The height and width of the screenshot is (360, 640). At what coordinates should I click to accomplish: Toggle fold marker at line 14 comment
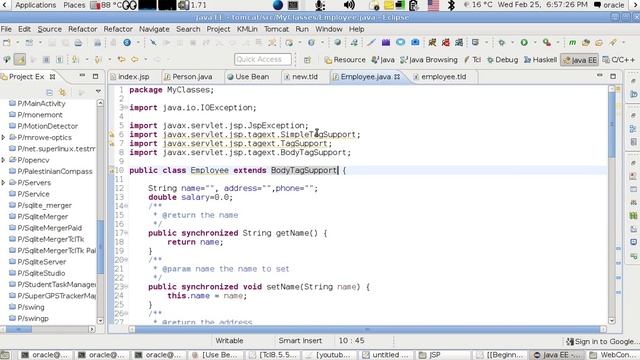tap(126, 206)
